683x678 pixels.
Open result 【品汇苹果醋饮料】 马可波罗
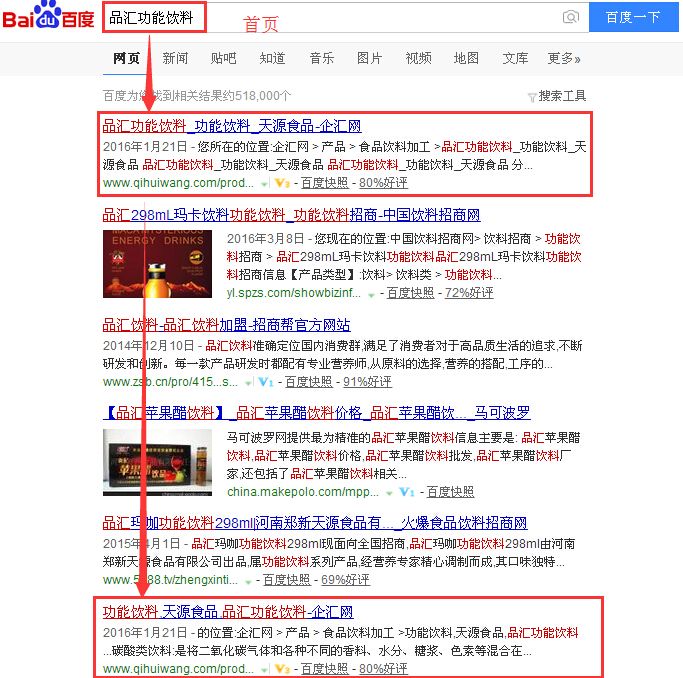click(317, 412)
